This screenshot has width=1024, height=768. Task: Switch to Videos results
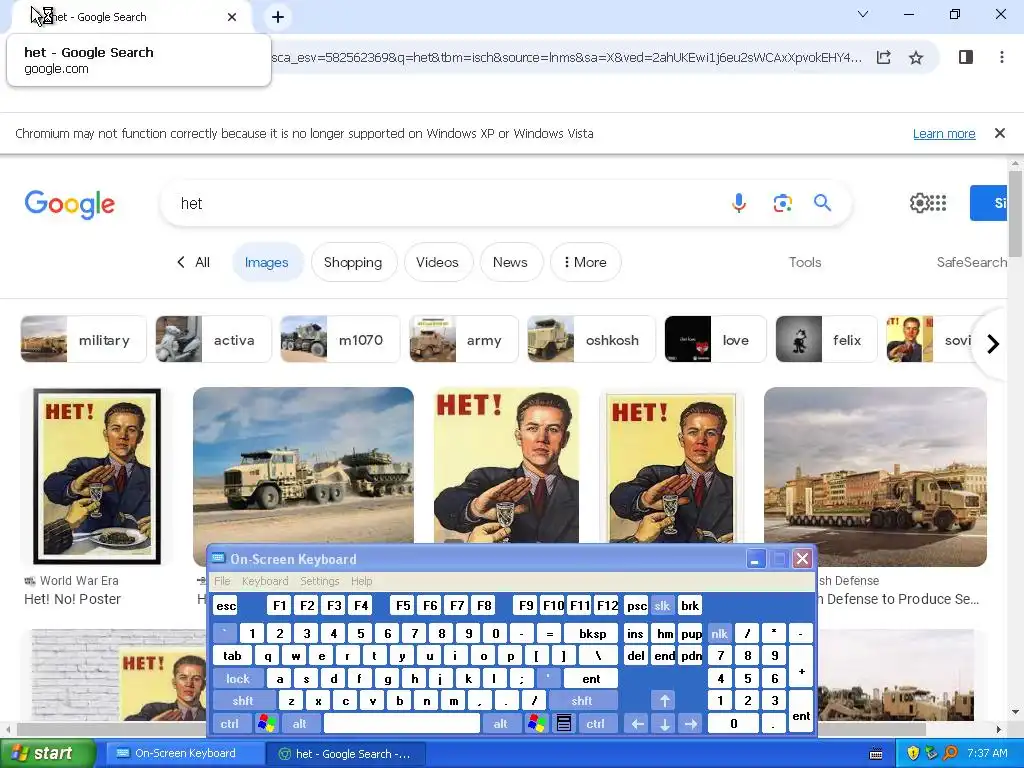pos(437,262)
